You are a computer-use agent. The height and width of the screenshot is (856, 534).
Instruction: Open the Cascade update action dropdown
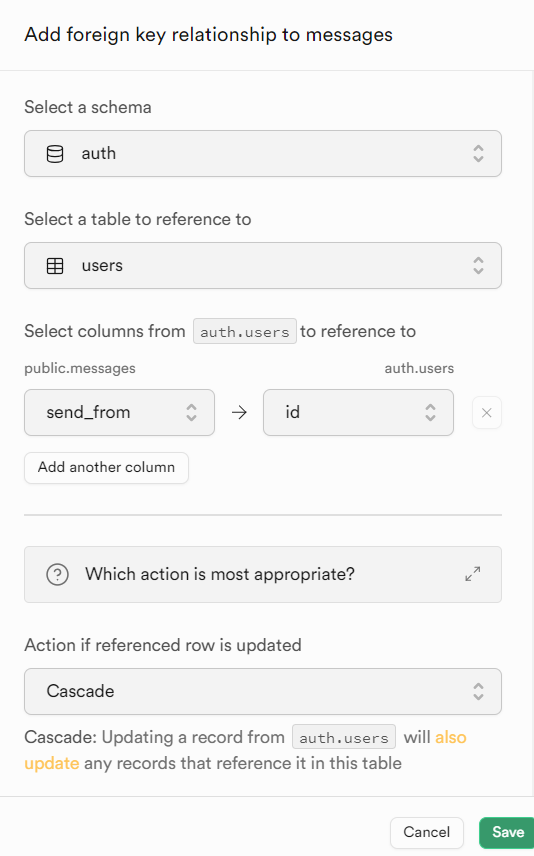tap(263, 691)
